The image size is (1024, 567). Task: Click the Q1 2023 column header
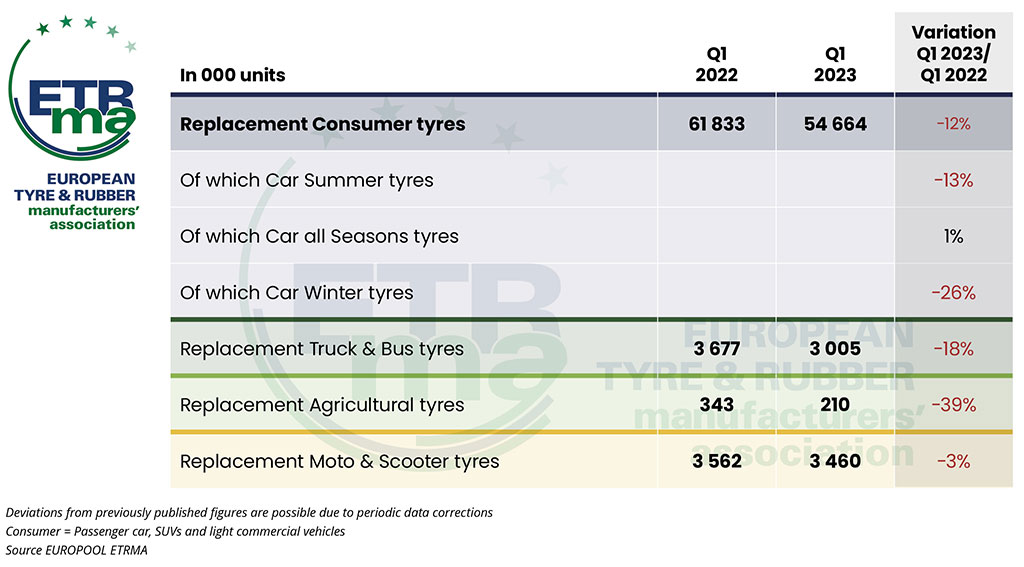point(835,64)
